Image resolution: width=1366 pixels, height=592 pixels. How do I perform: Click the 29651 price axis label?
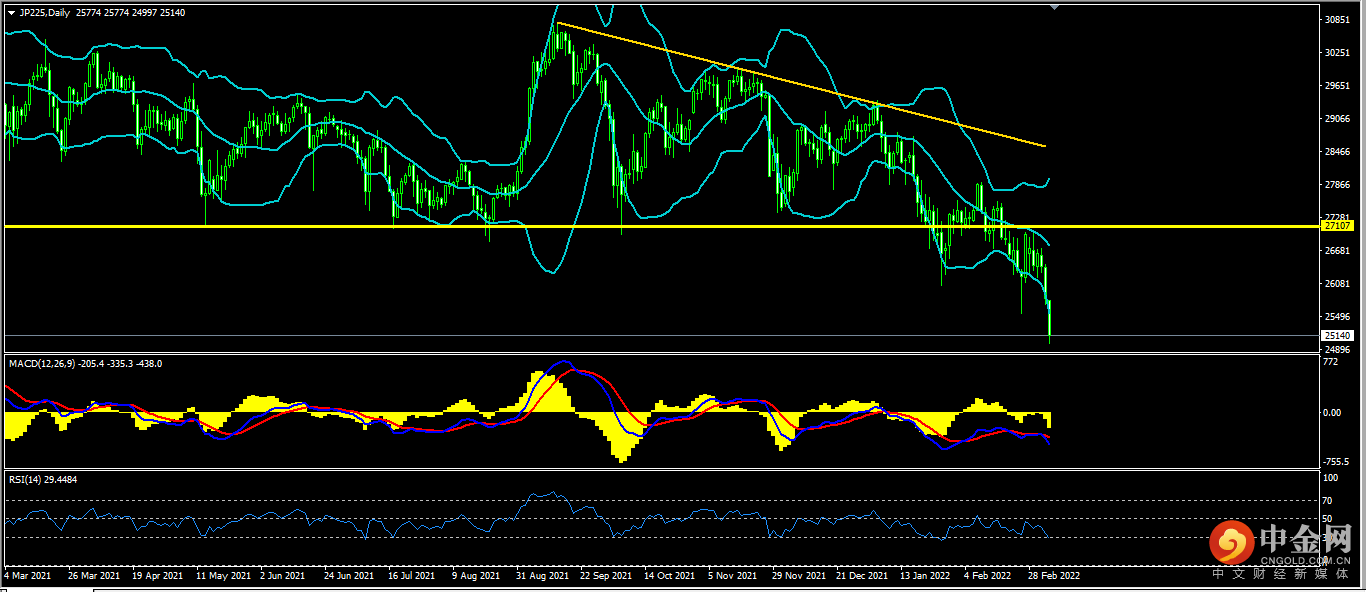[x=1336, y=86]
